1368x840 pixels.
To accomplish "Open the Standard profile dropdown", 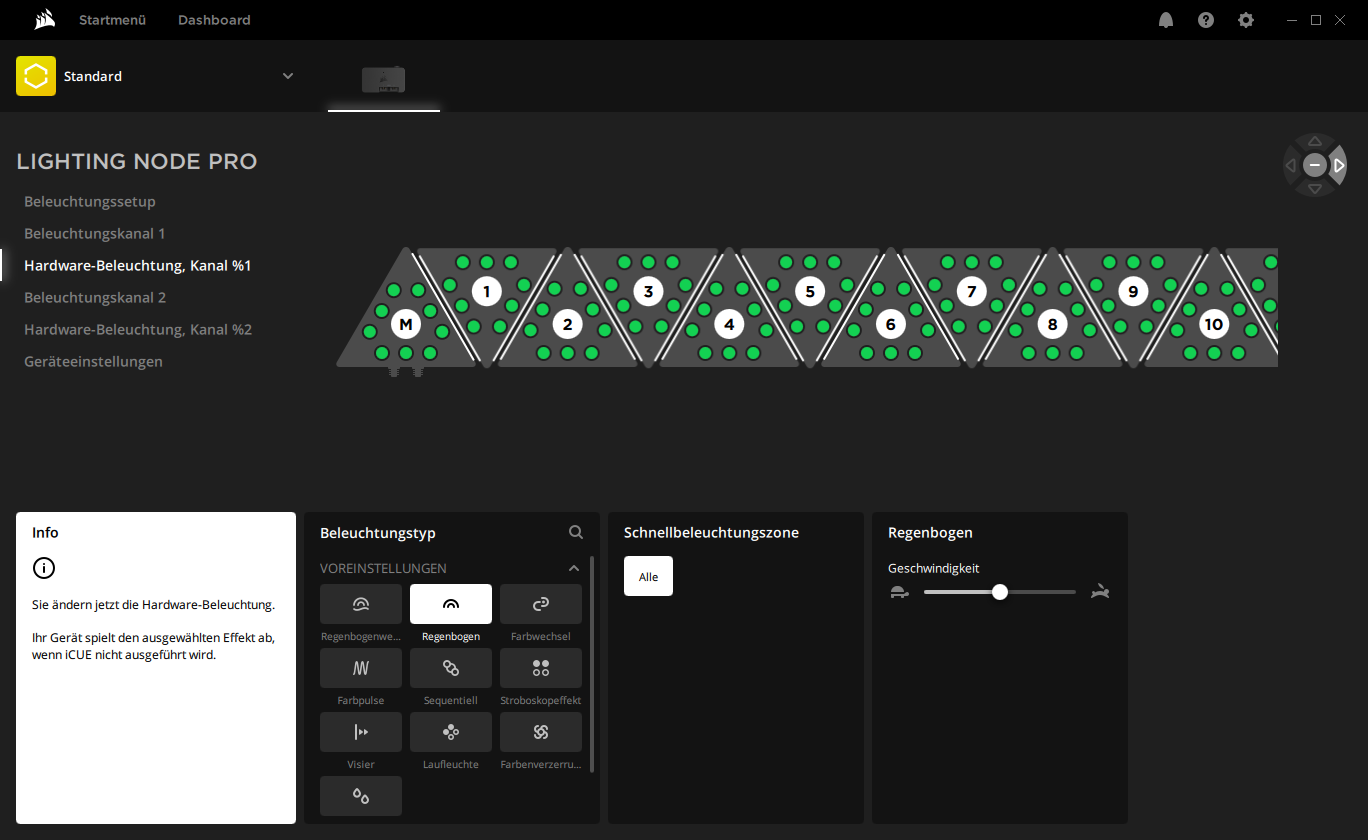I will (x=288, y=76).
